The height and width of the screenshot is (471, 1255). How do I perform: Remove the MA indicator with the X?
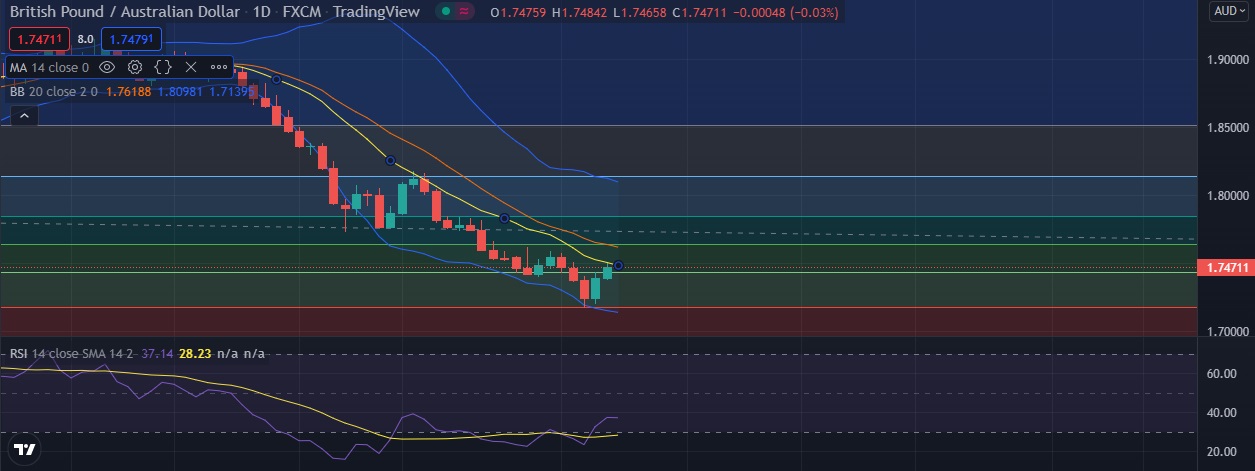[x=191, y=67]
